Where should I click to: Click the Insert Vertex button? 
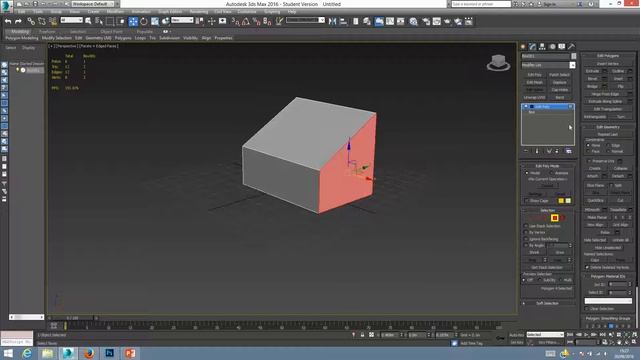(x=608, y=64)
